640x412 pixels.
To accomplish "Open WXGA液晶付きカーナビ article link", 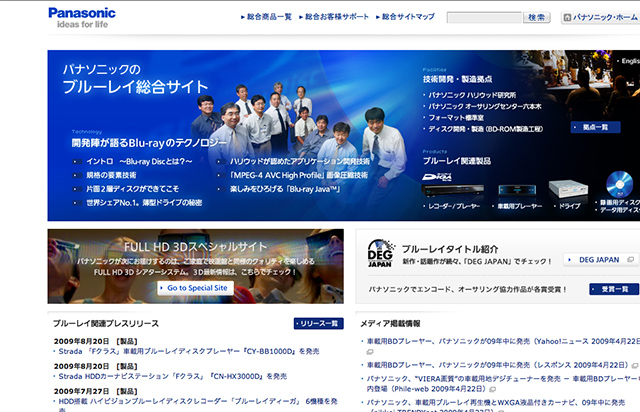I will (494, 405).
